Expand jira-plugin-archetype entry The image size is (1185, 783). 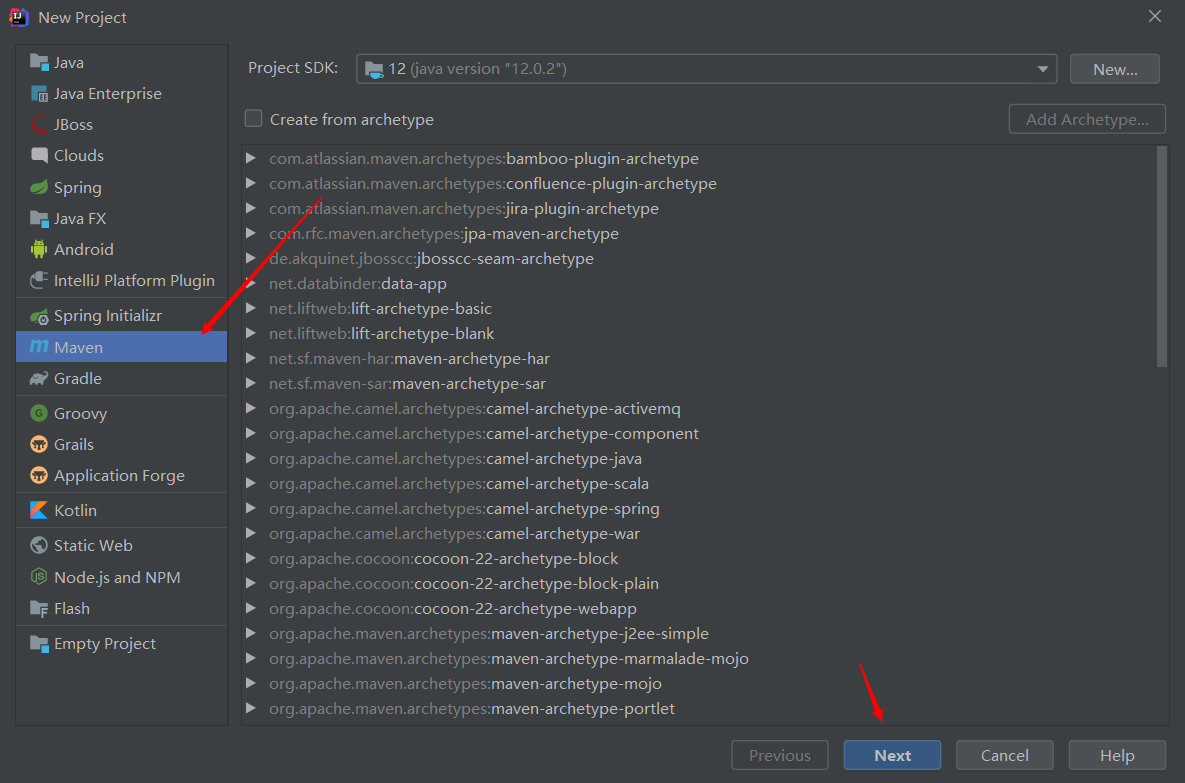(251, 208)
